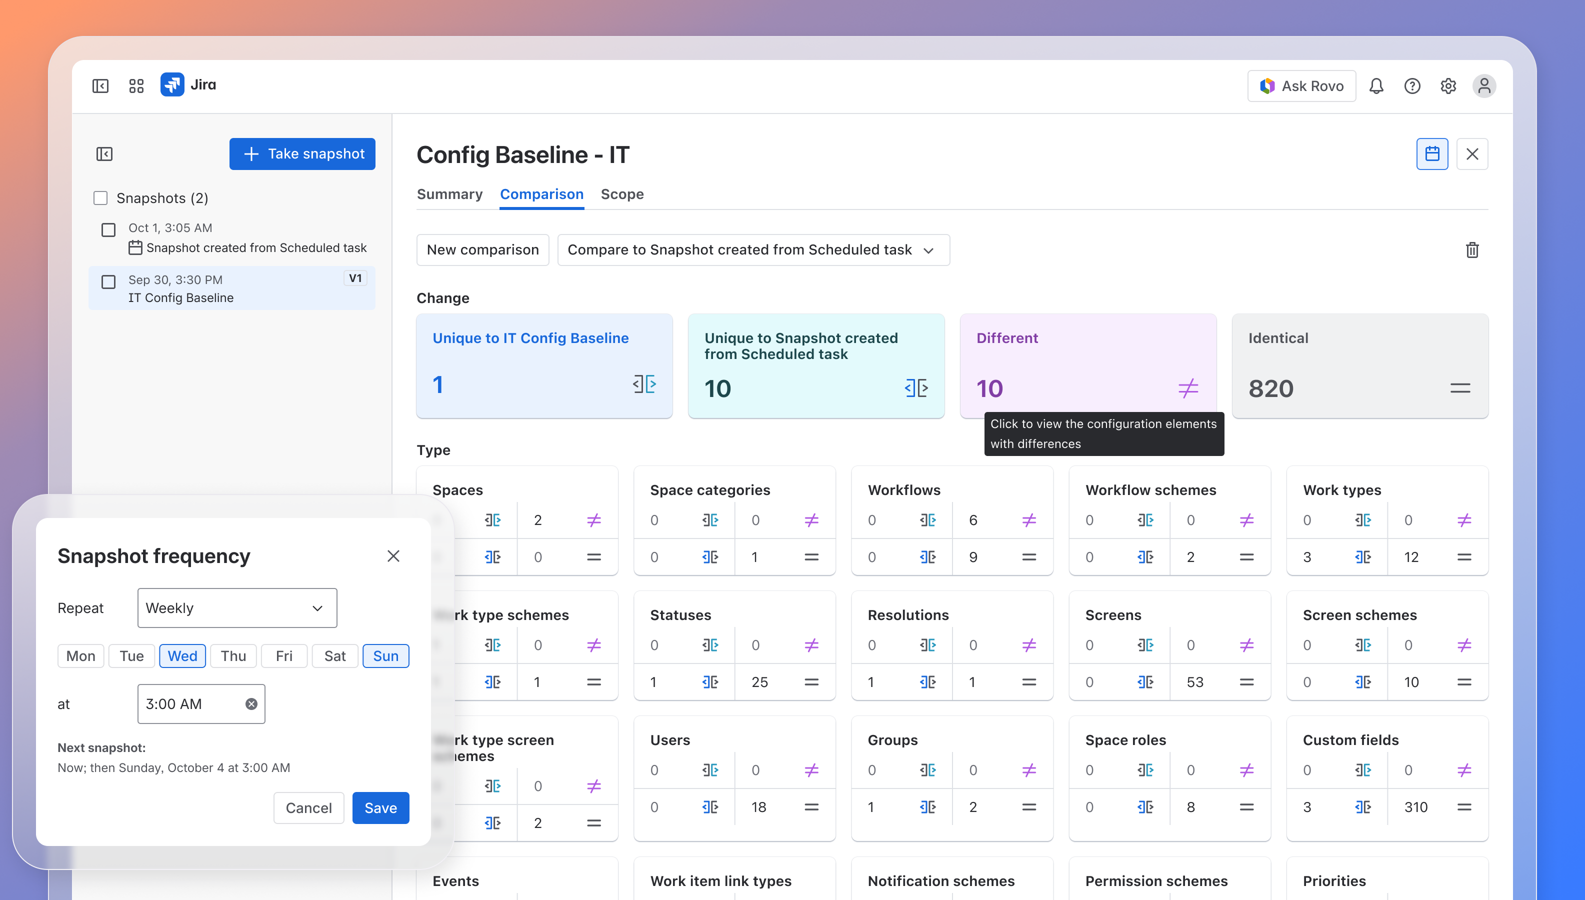Open Jira settings gear icon

pyautogui.click(x=1448, y=86)
